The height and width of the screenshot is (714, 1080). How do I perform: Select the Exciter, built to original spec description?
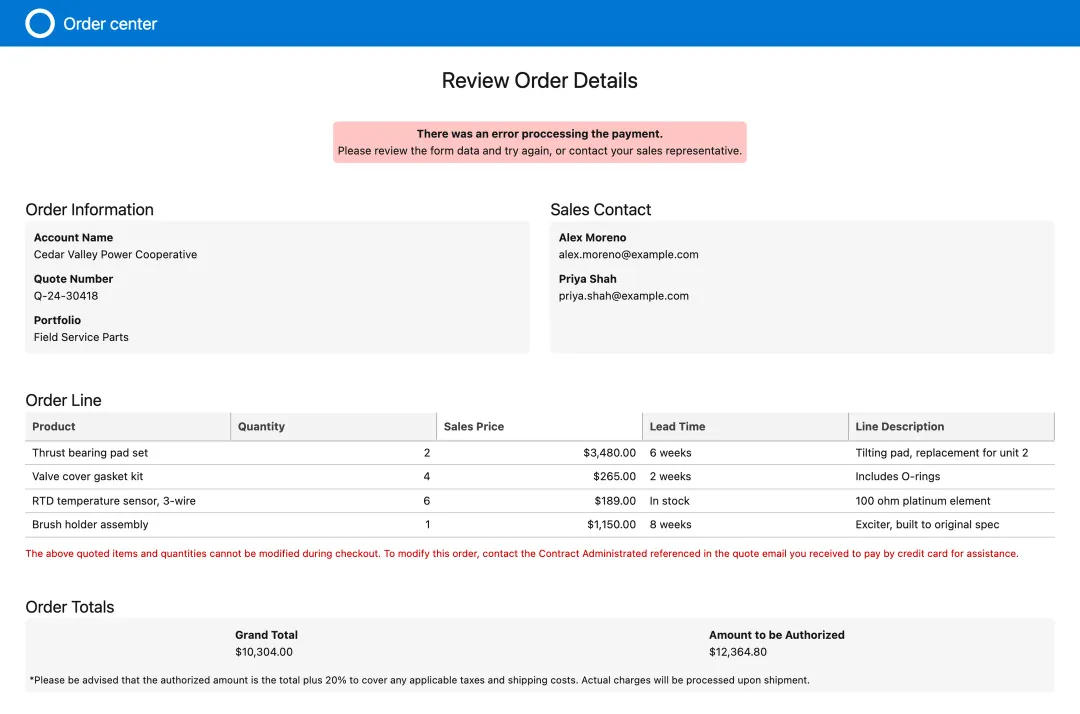[x=927, y=525]
